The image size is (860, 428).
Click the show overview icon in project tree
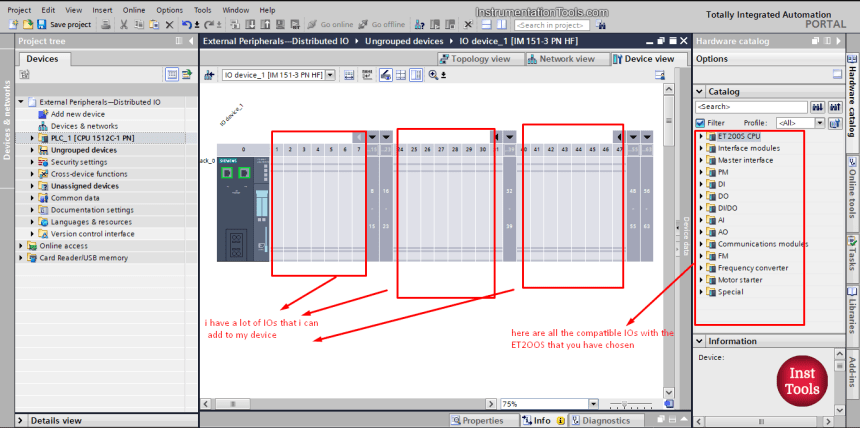click(172, 74)
